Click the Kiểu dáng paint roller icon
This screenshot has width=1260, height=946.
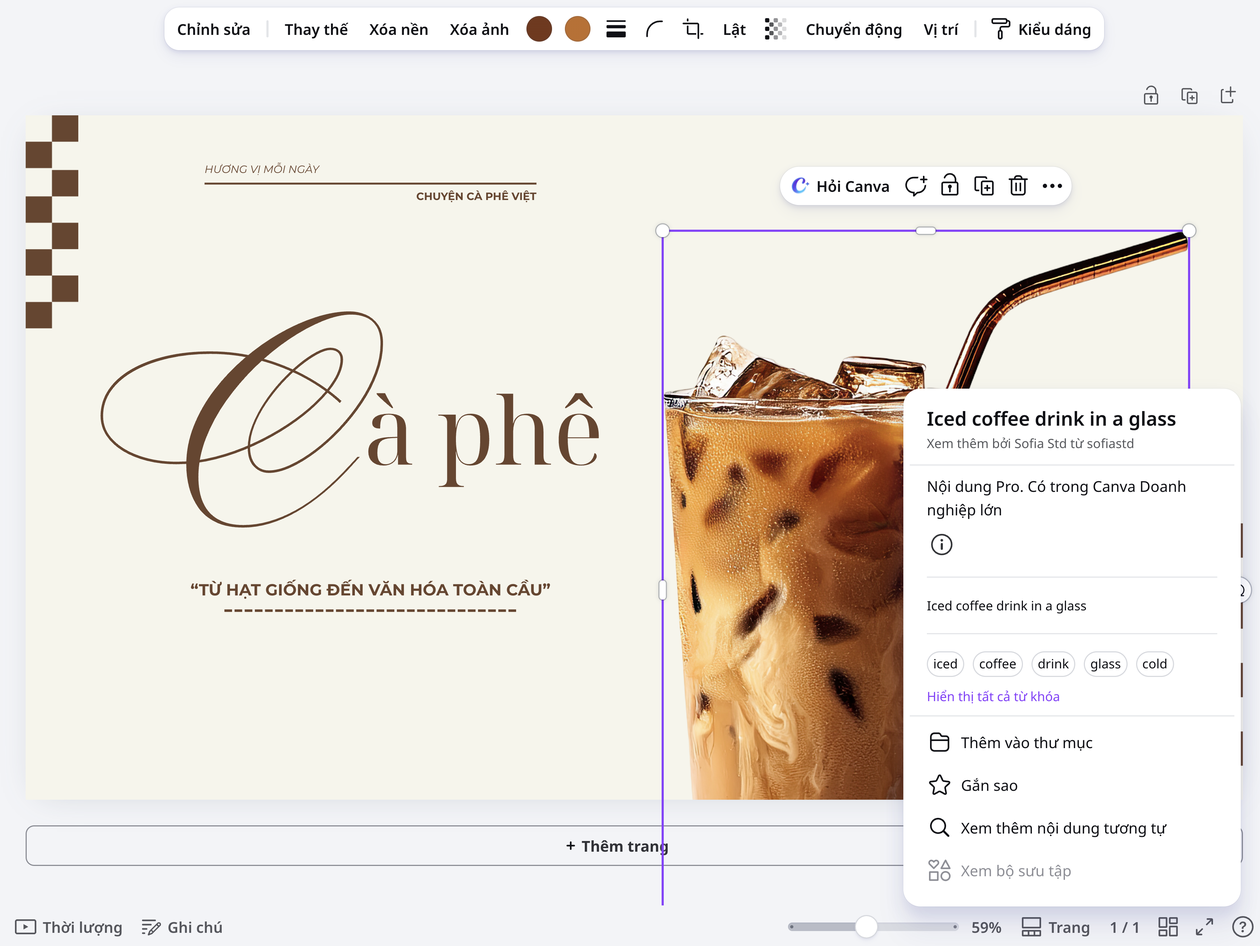click(x=1000, y=29)
